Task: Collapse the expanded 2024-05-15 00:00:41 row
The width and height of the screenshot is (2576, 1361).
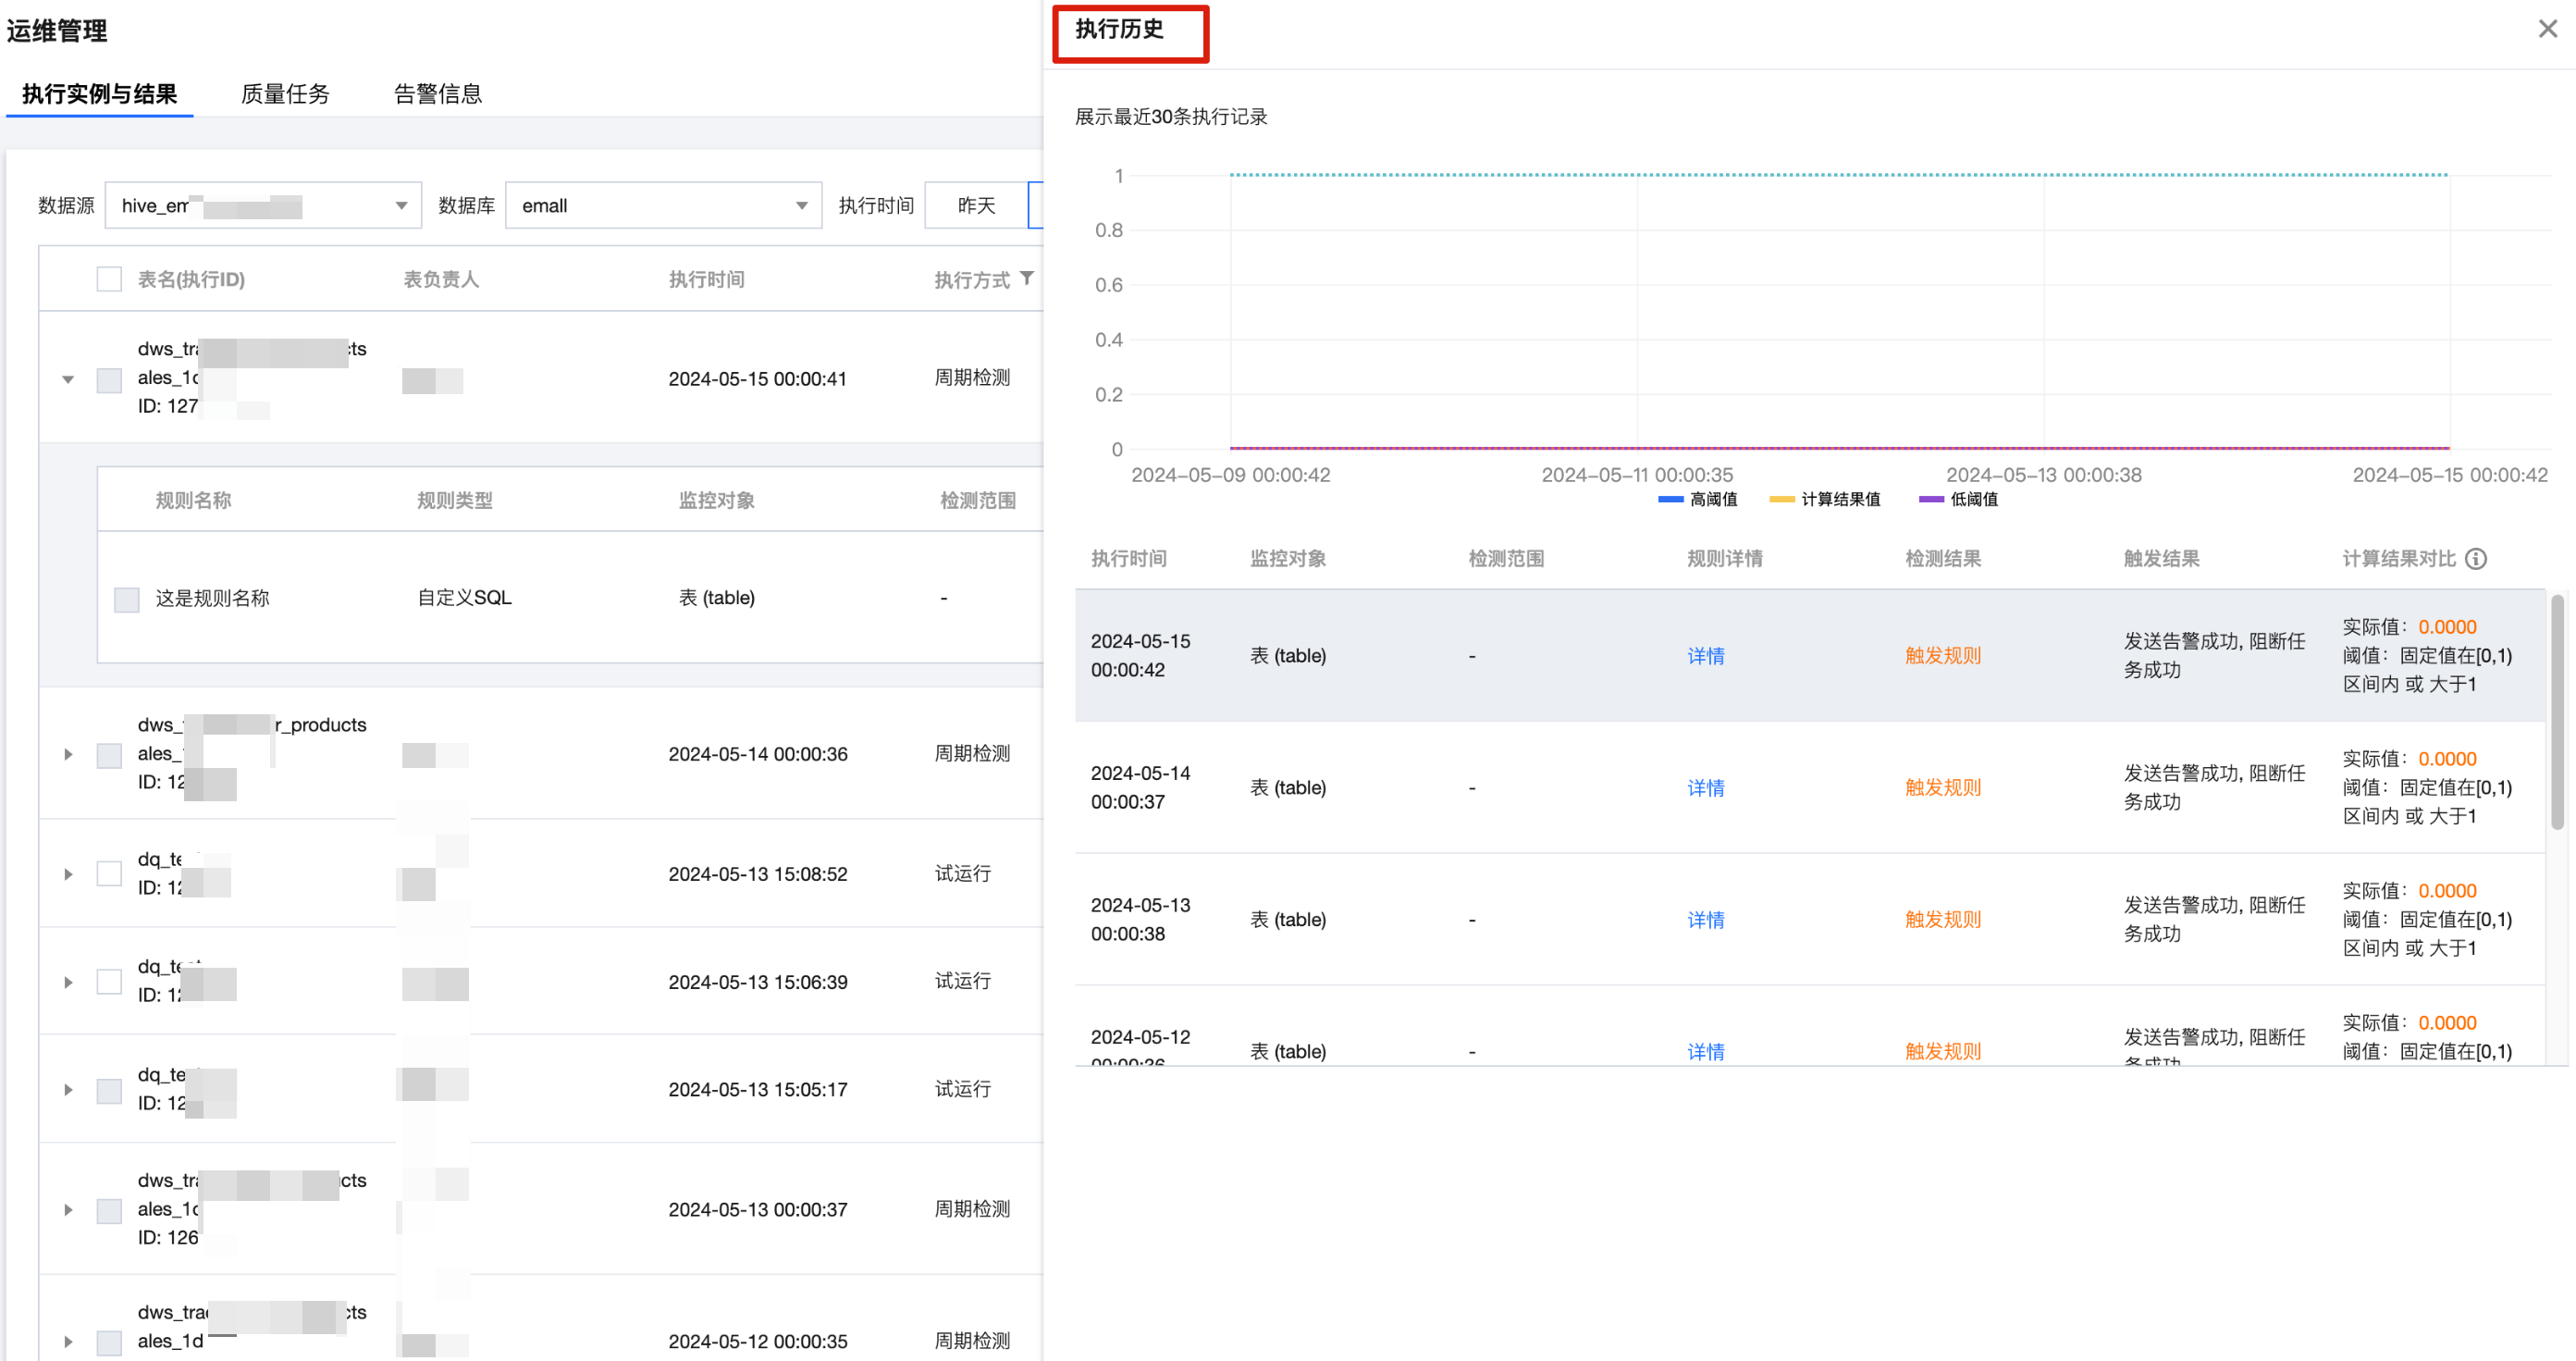Action: click(68, 379)
